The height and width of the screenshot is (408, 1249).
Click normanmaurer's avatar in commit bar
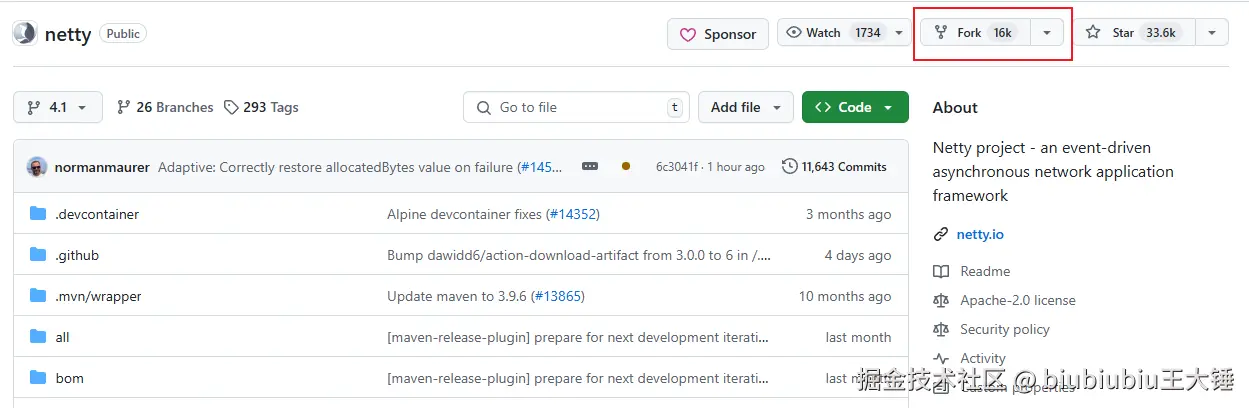pos(37,167)
